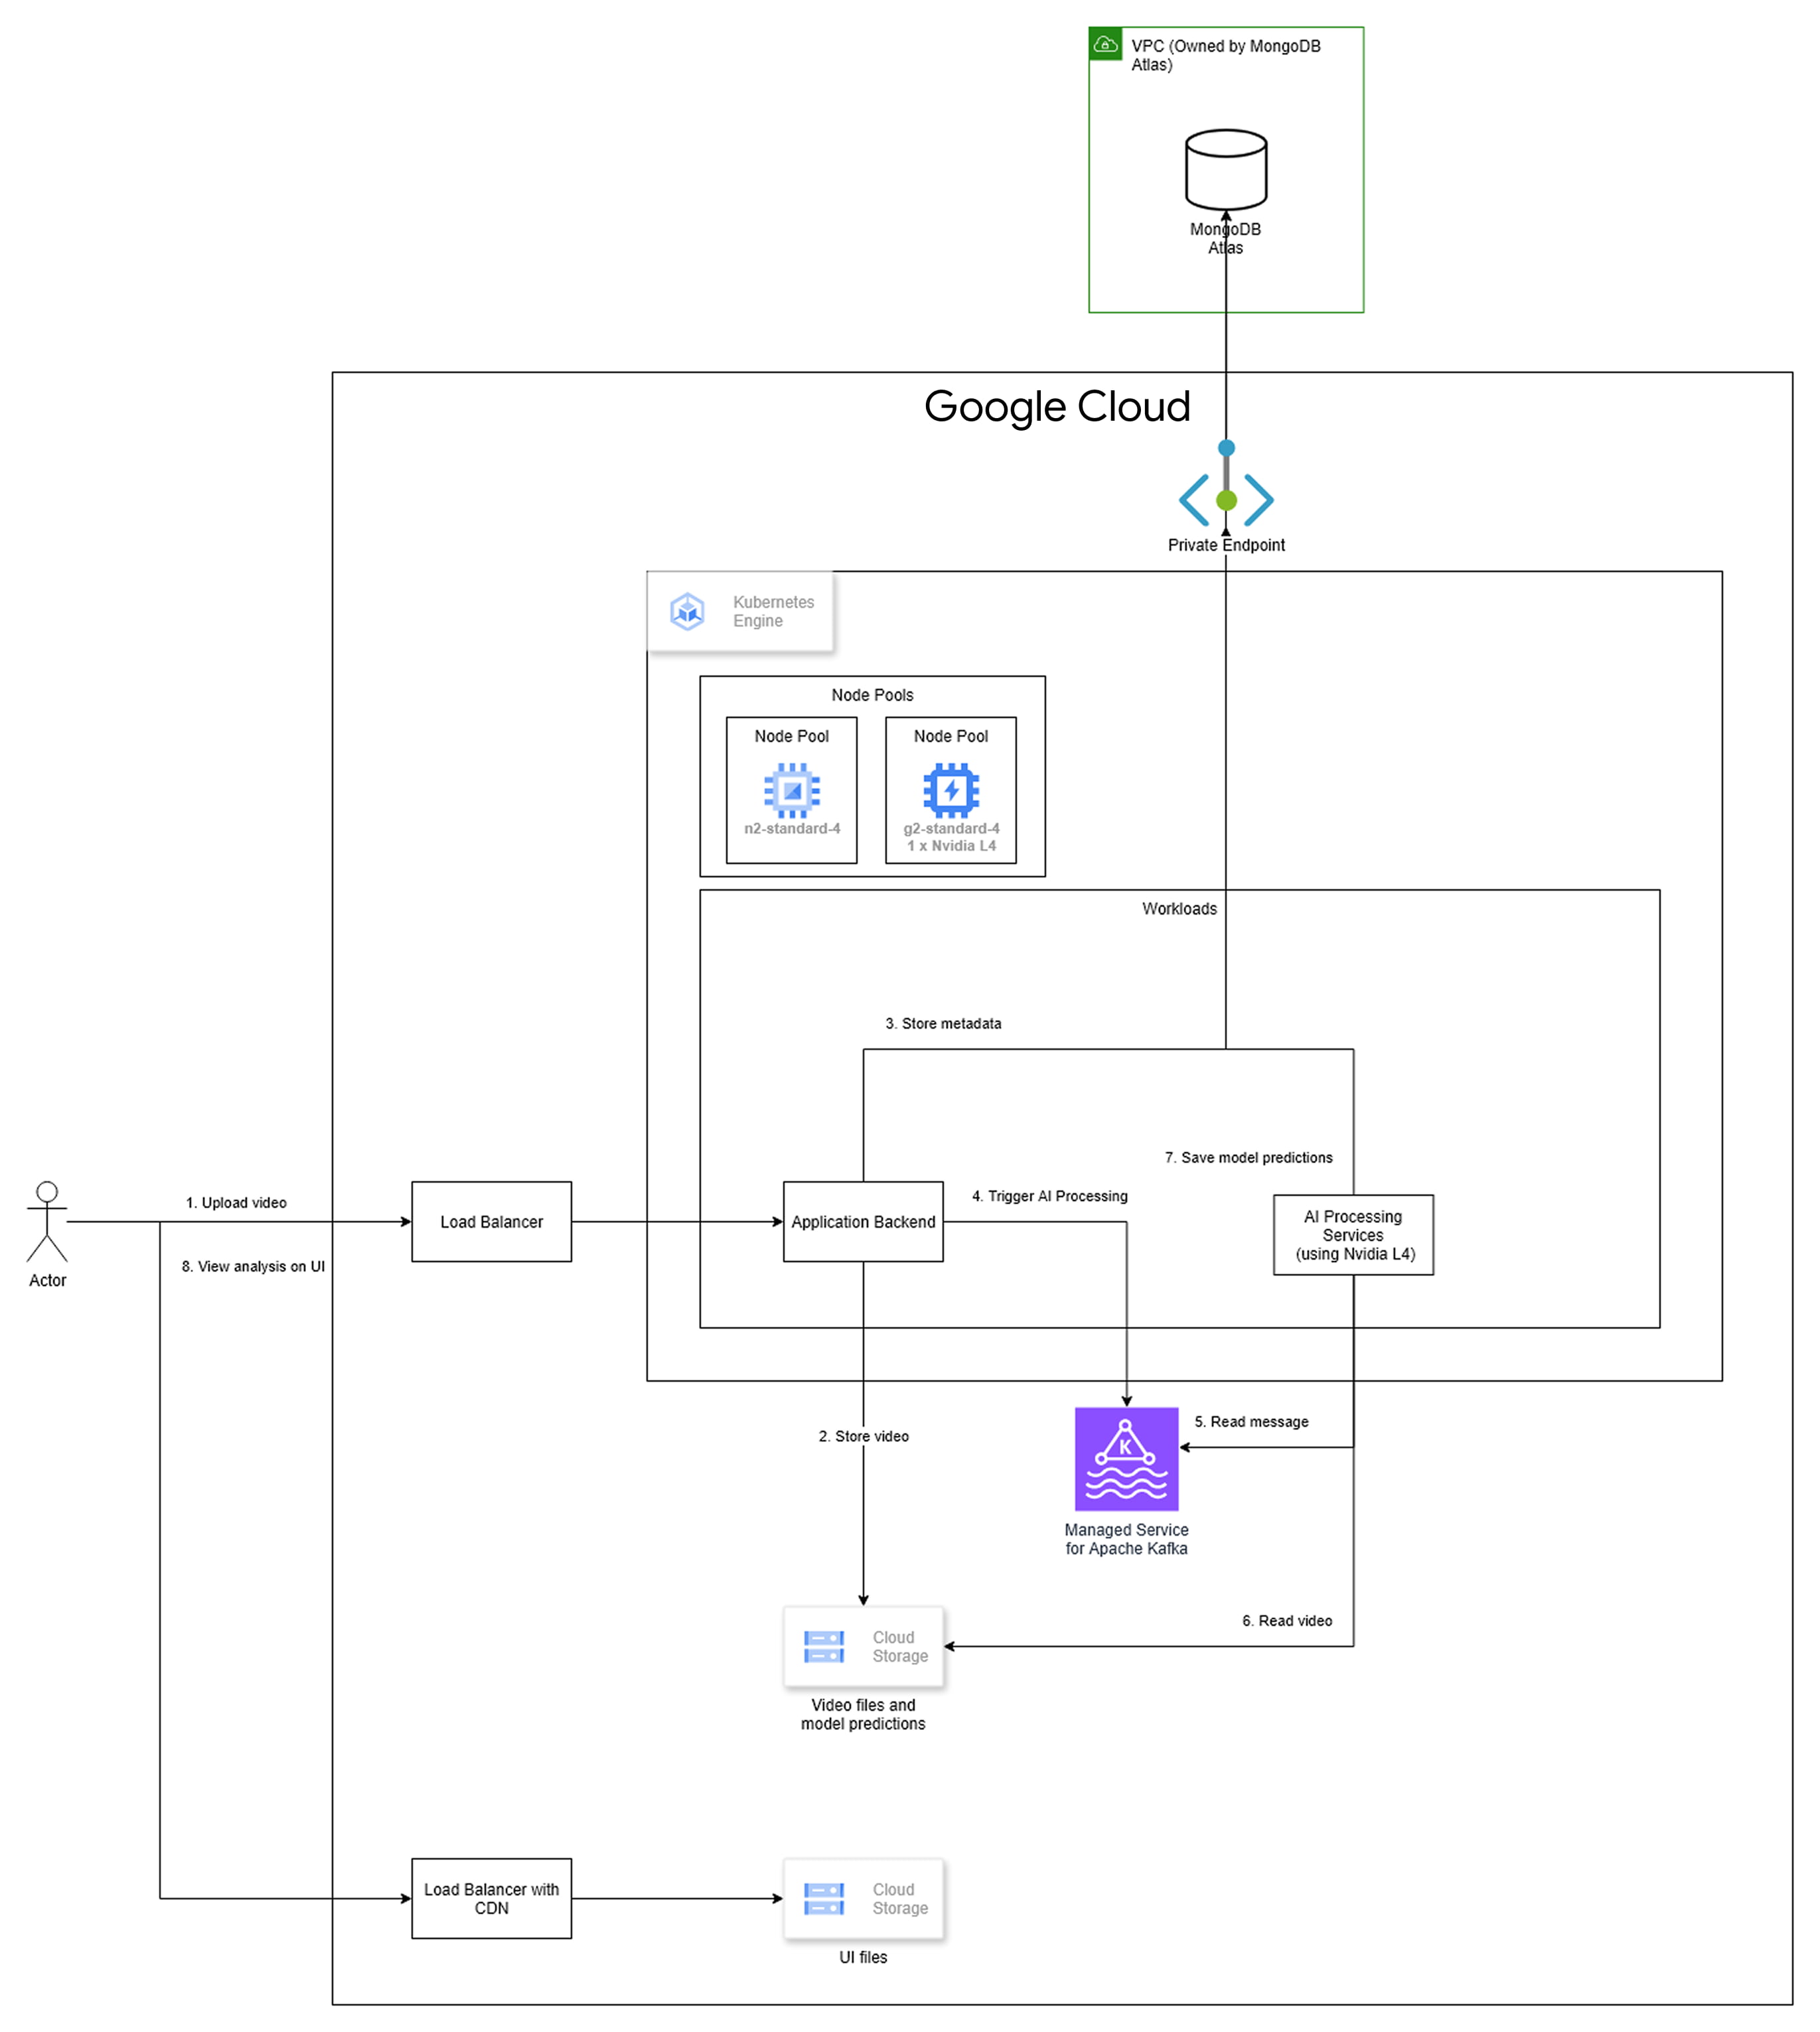Select the green VPC cloud icon
This screenshot has width=1820, height=2032.
coord(1105,44)
